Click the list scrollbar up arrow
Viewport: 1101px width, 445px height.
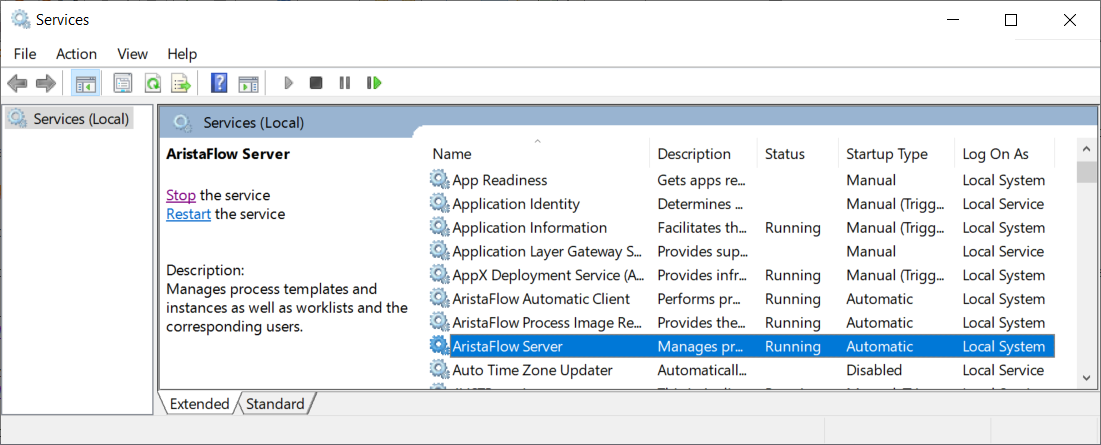pyautogui.click(x=1086, y=150)
